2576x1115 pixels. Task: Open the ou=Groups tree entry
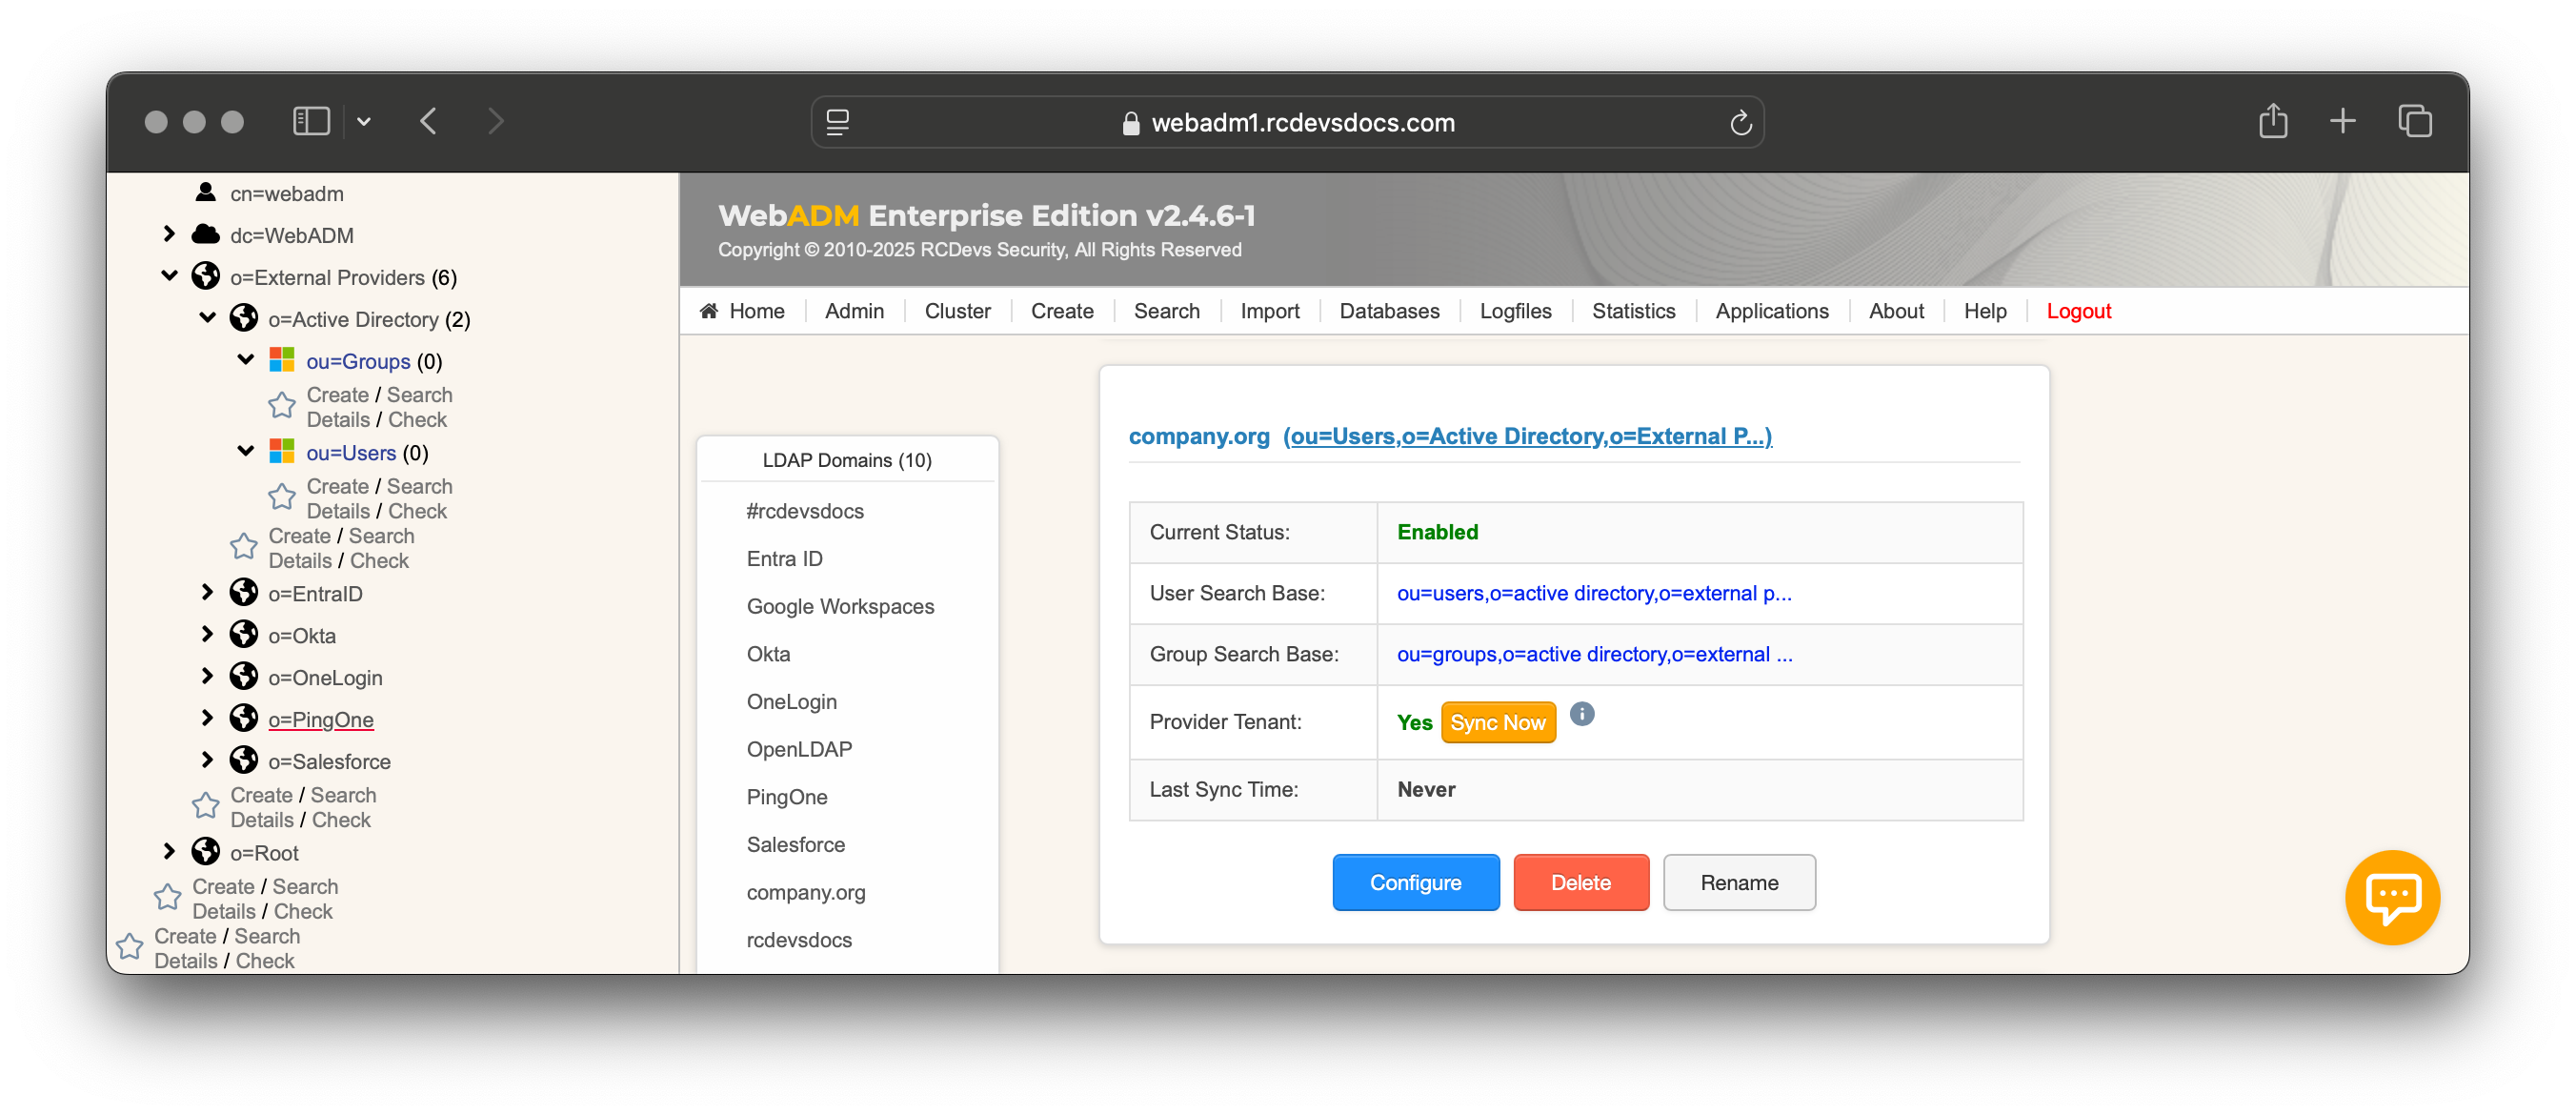[x=358, y=361]
